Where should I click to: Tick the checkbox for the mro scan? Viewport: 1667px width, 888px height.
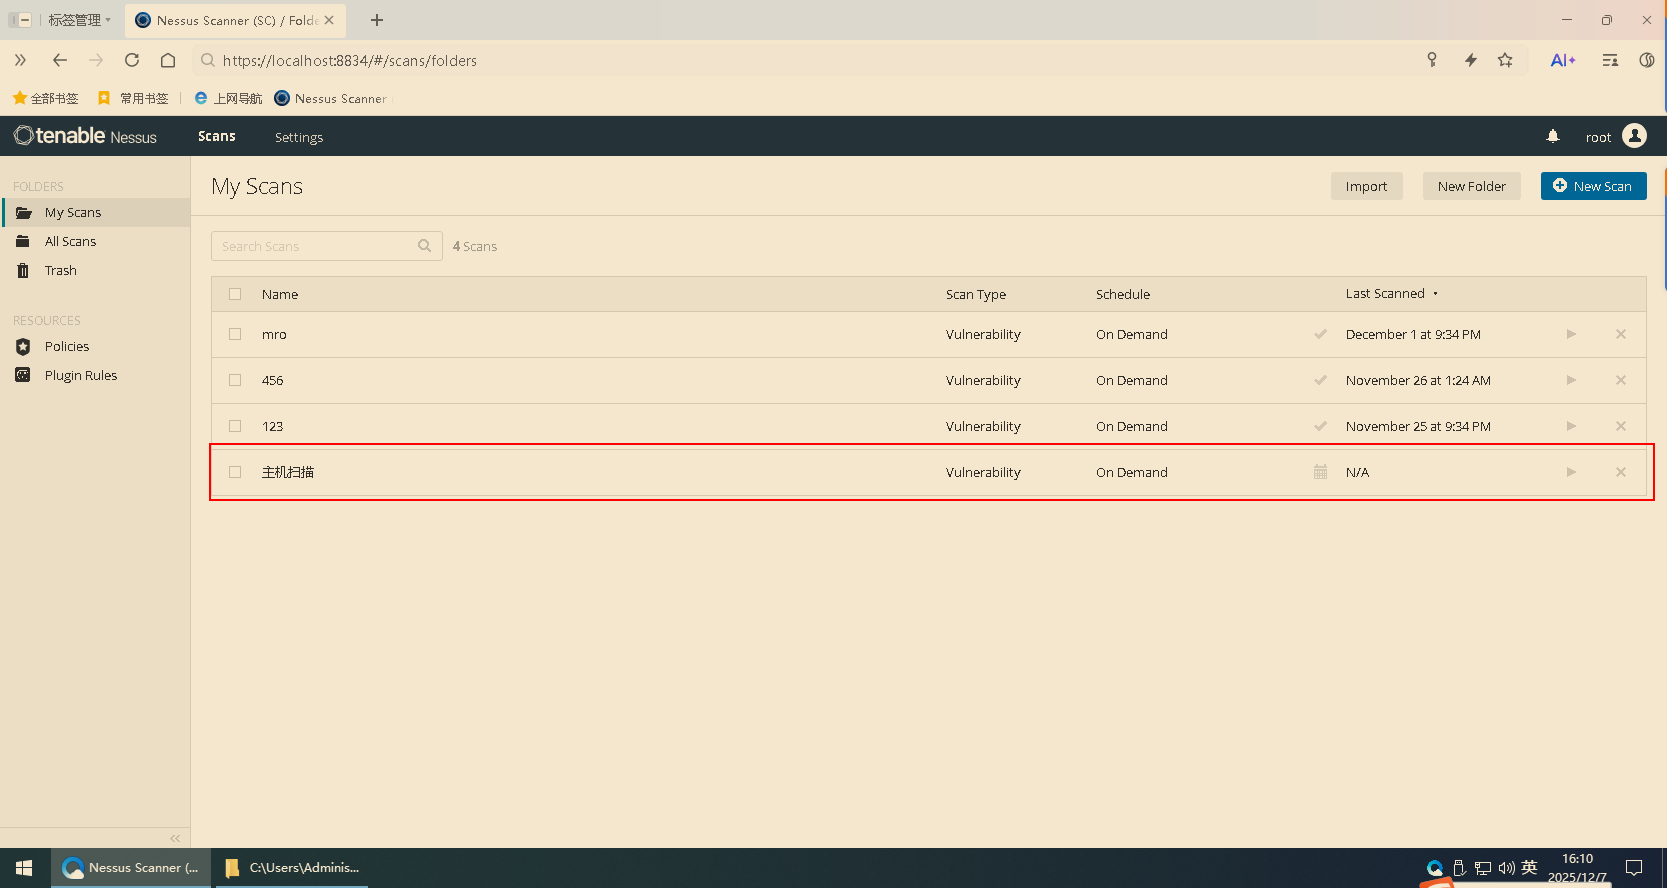[235, 334]
